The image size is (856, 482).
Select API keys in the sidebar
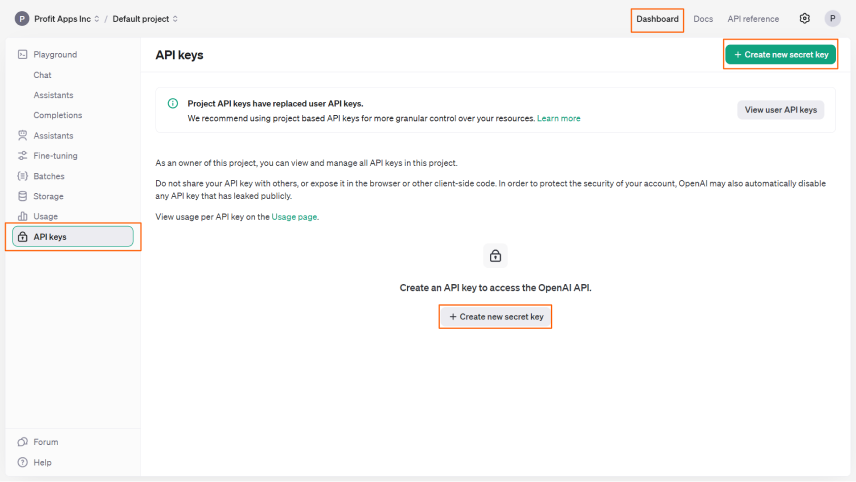(73, 237)
